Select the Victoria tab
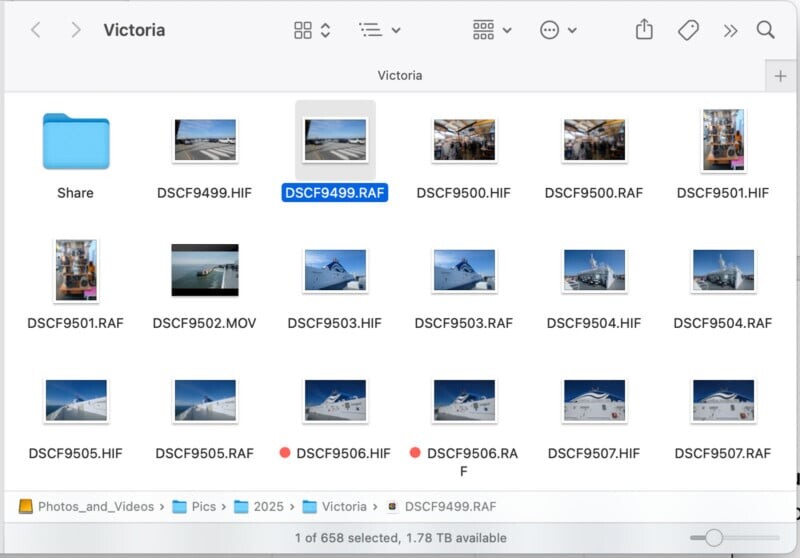This screenshot has height=558, width=800. 399,76
